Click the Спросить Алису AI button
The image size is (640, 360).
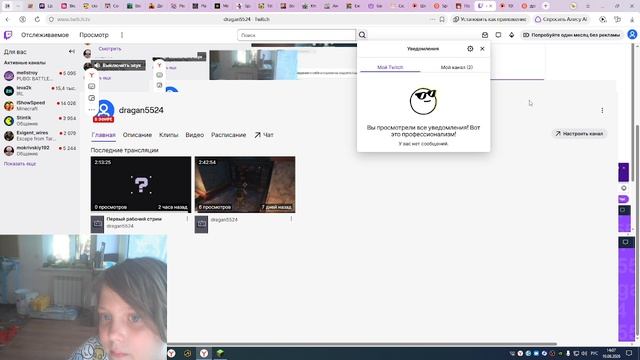[561, 19]
